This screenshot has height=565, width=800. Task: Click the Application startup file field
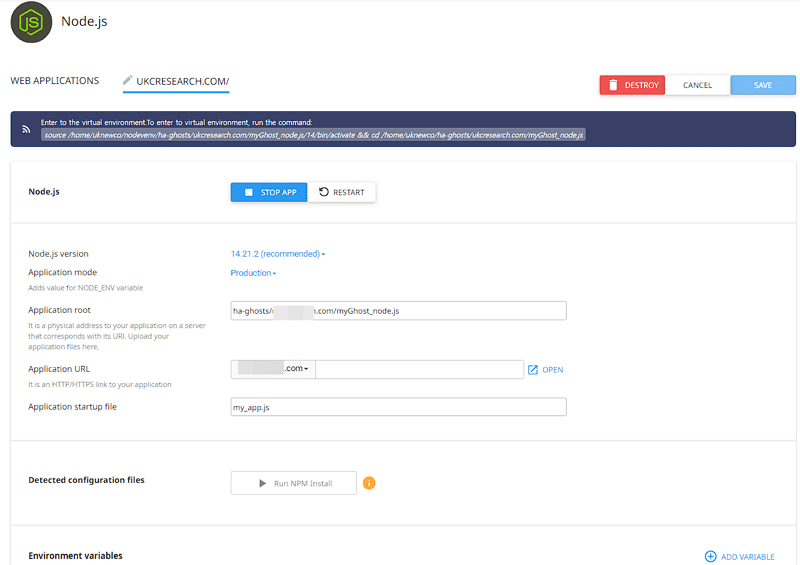[x=398, y=407]
